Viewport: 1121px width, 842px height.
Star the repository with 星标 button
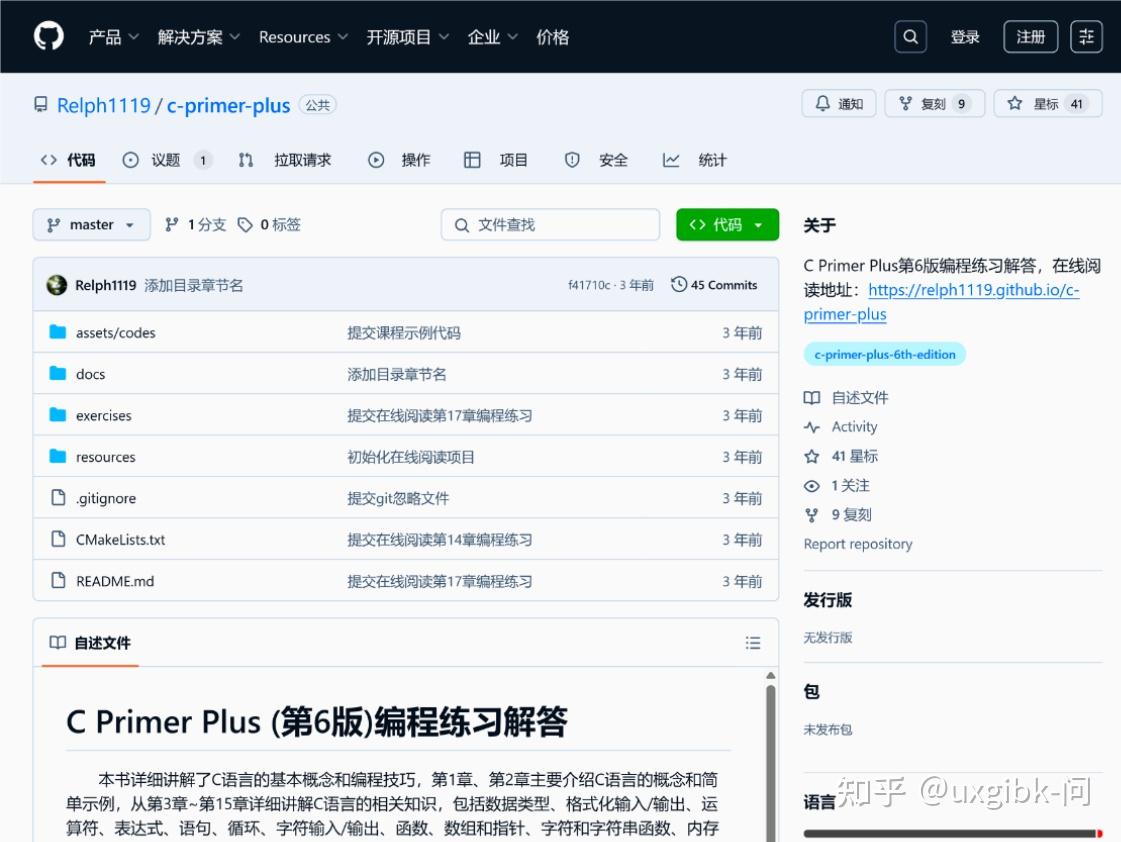pyautogui.click(x=1046, y=102)
